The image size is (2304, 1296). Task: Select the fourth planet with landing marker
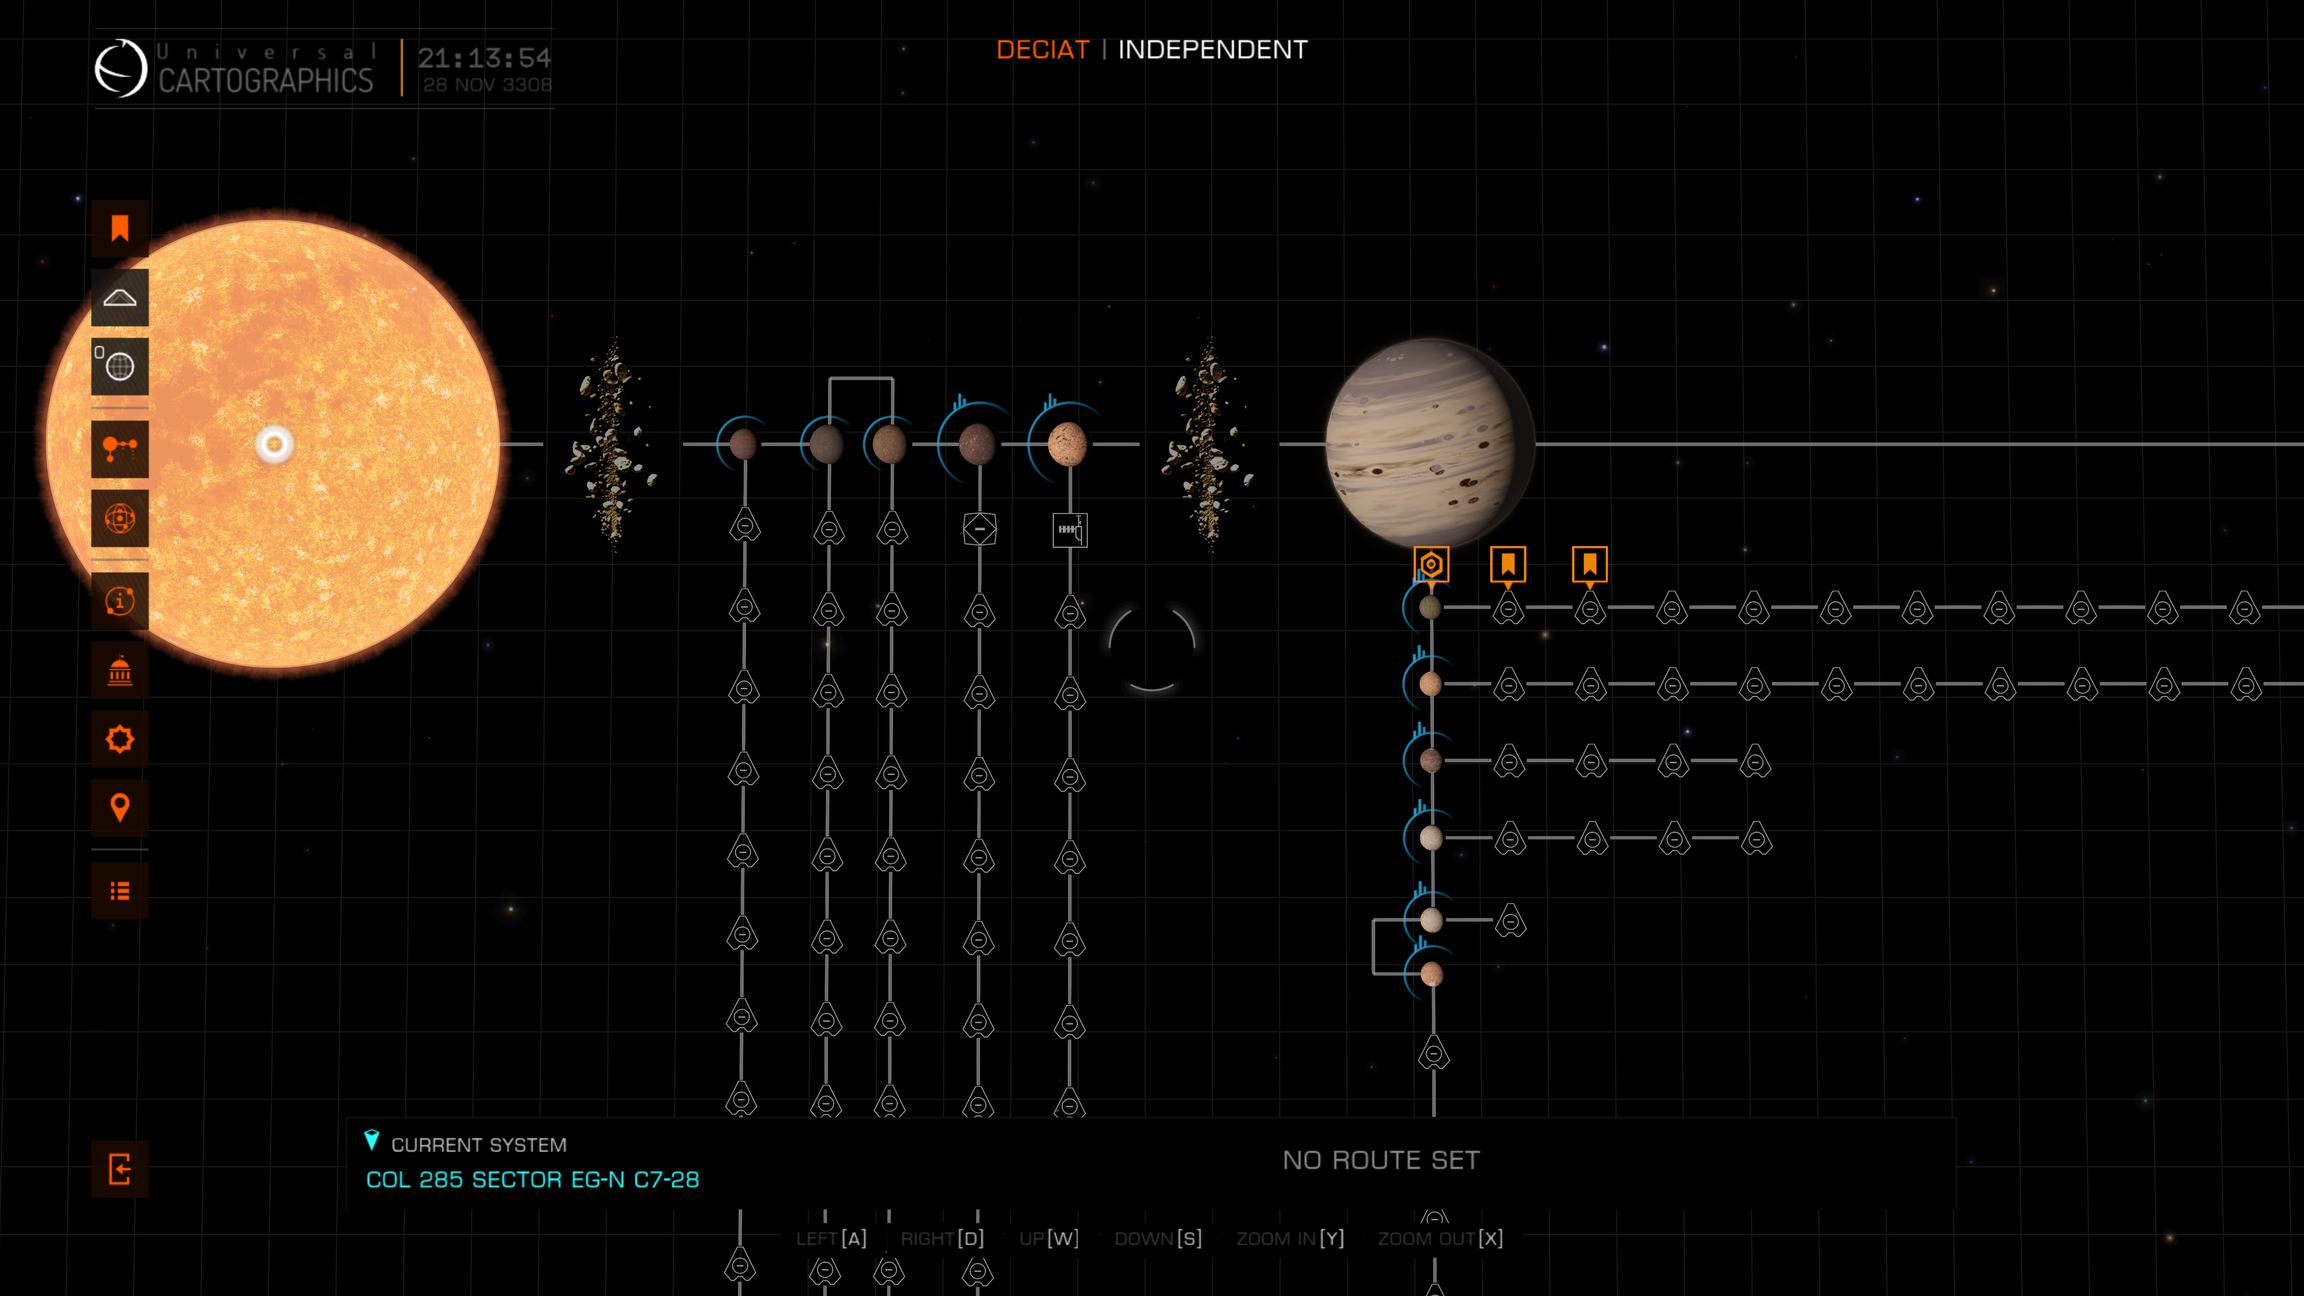tap(977, 444)
